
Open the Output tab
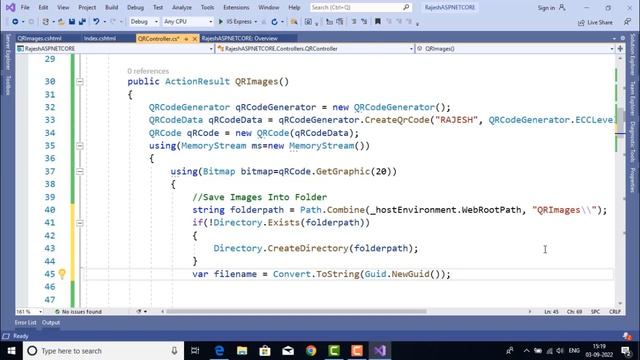tap(51, 322)
